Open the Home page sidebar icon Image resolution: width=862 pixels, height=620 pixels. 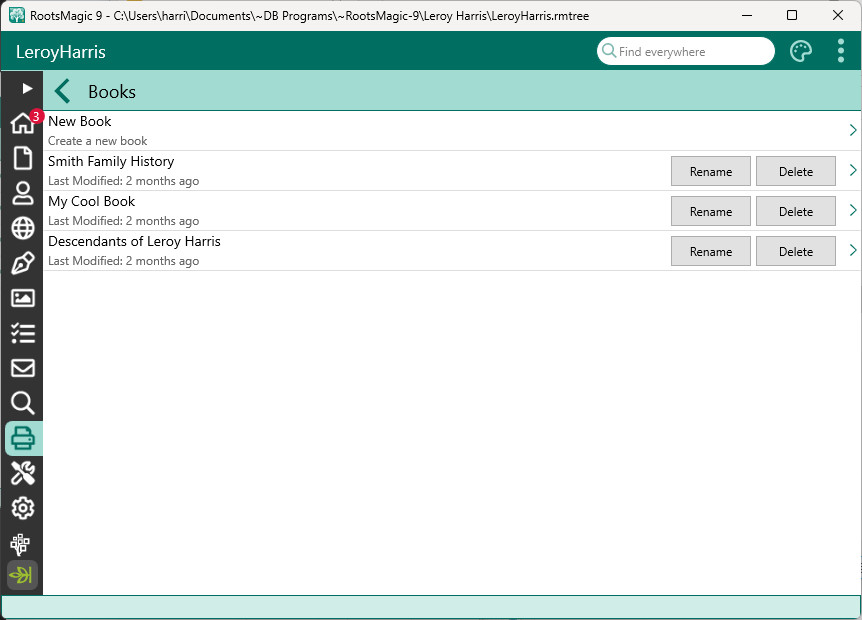point(22,124)
